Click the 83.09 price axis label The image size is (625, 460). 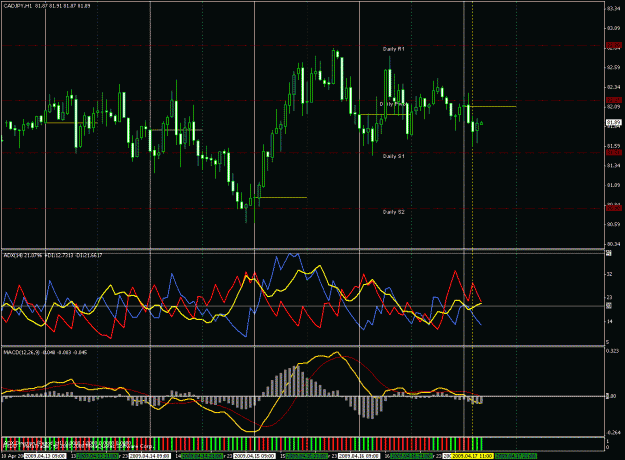(613, 28)
